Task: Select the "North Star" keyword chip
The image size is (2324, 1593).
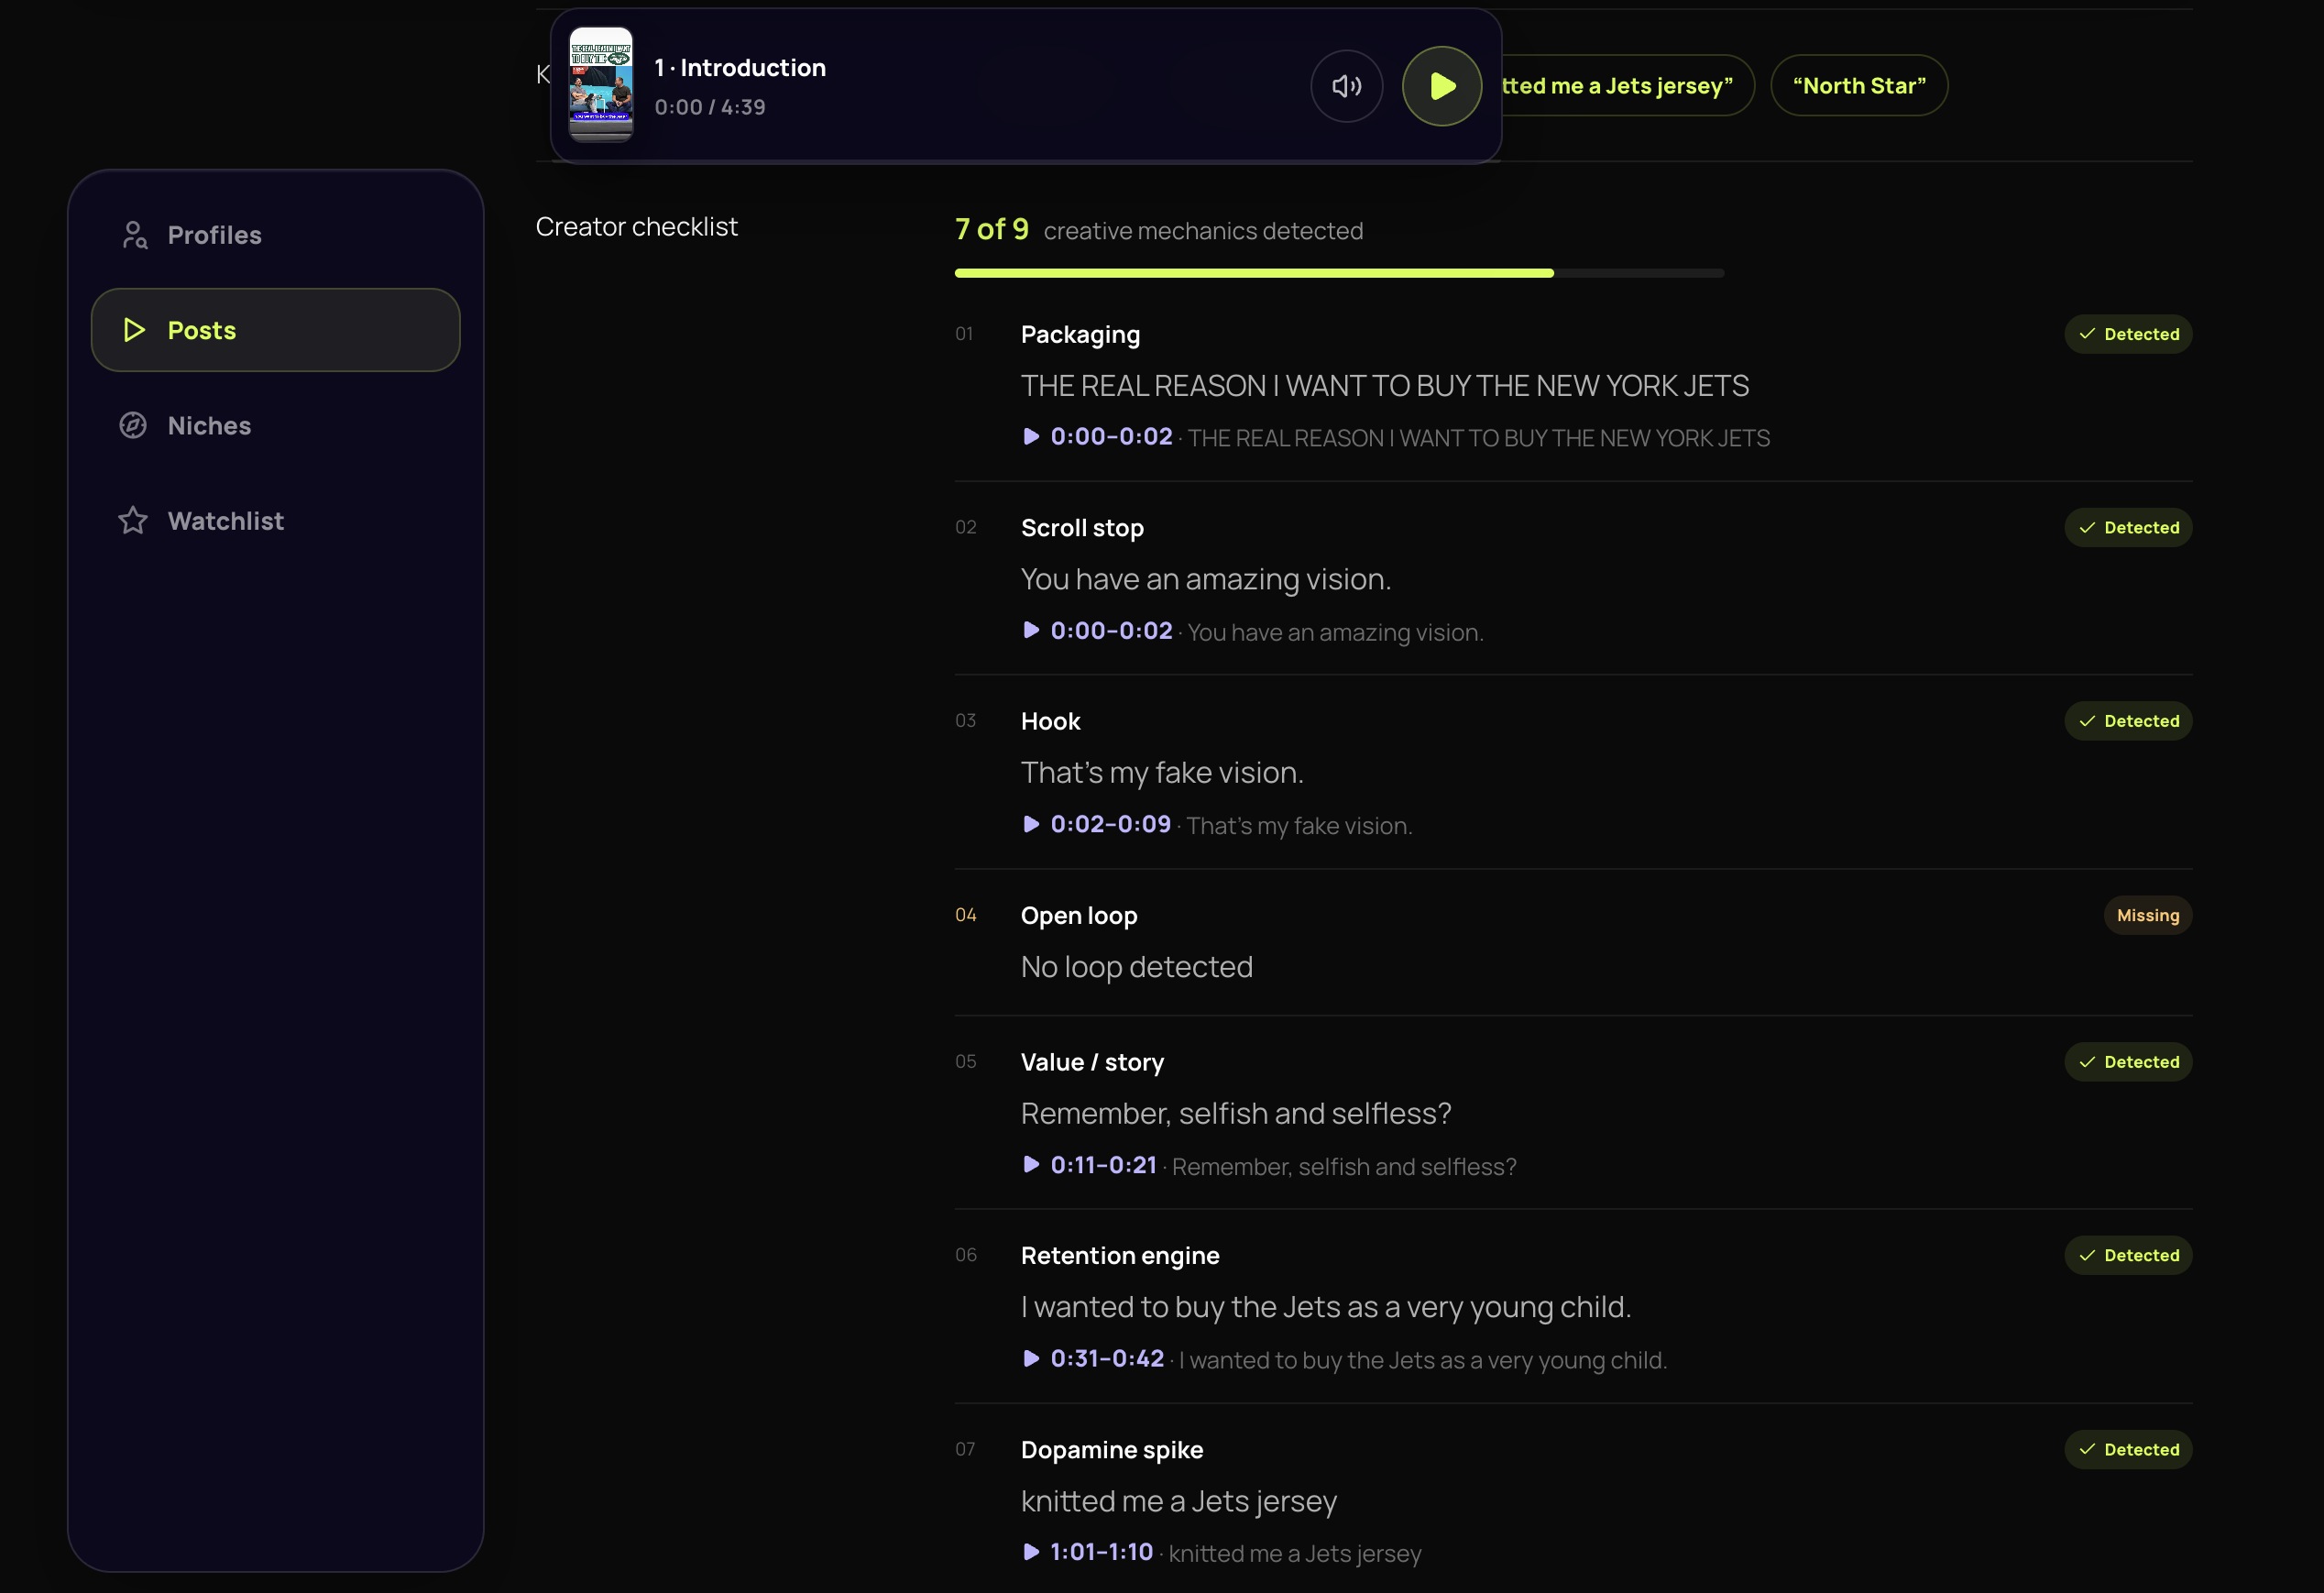Action: (1859, 85)
